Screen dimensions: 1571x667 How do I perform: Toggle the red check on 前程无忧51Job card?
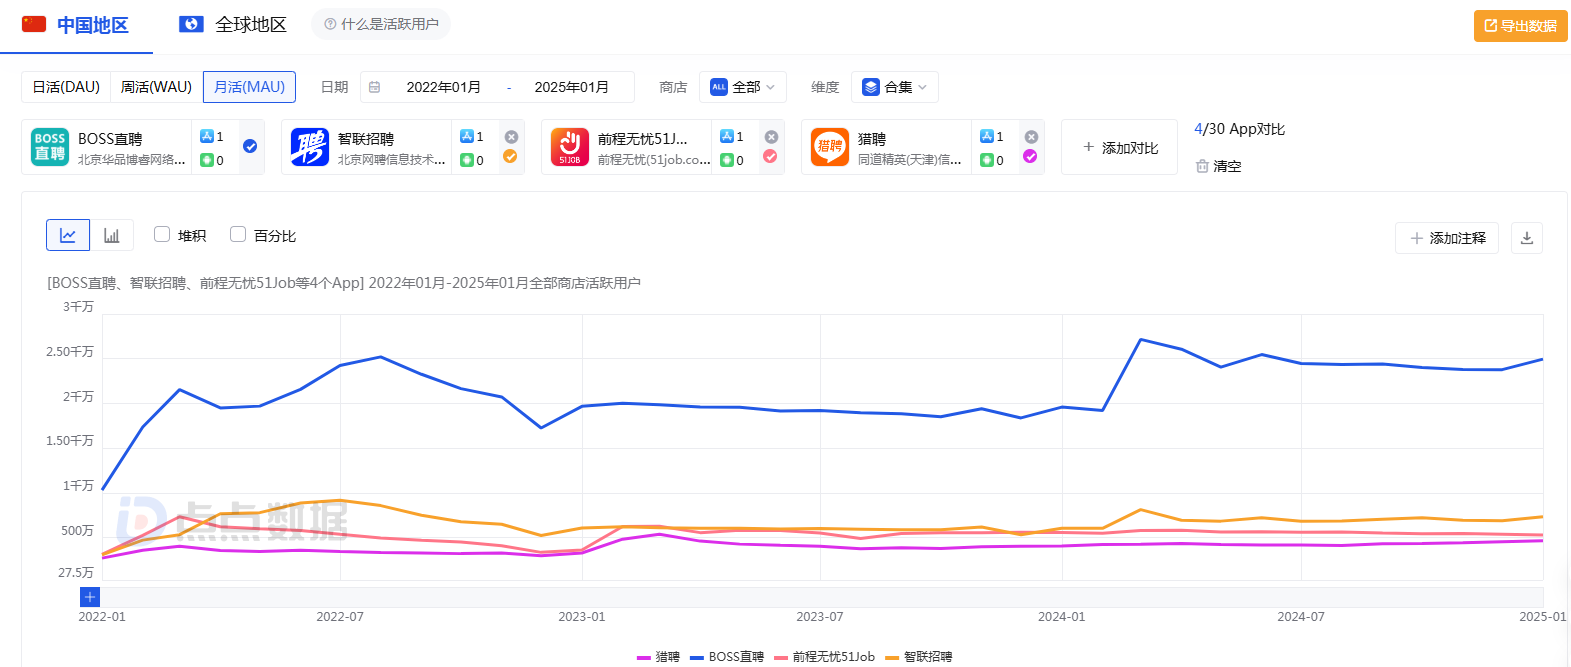coord(770,156)
